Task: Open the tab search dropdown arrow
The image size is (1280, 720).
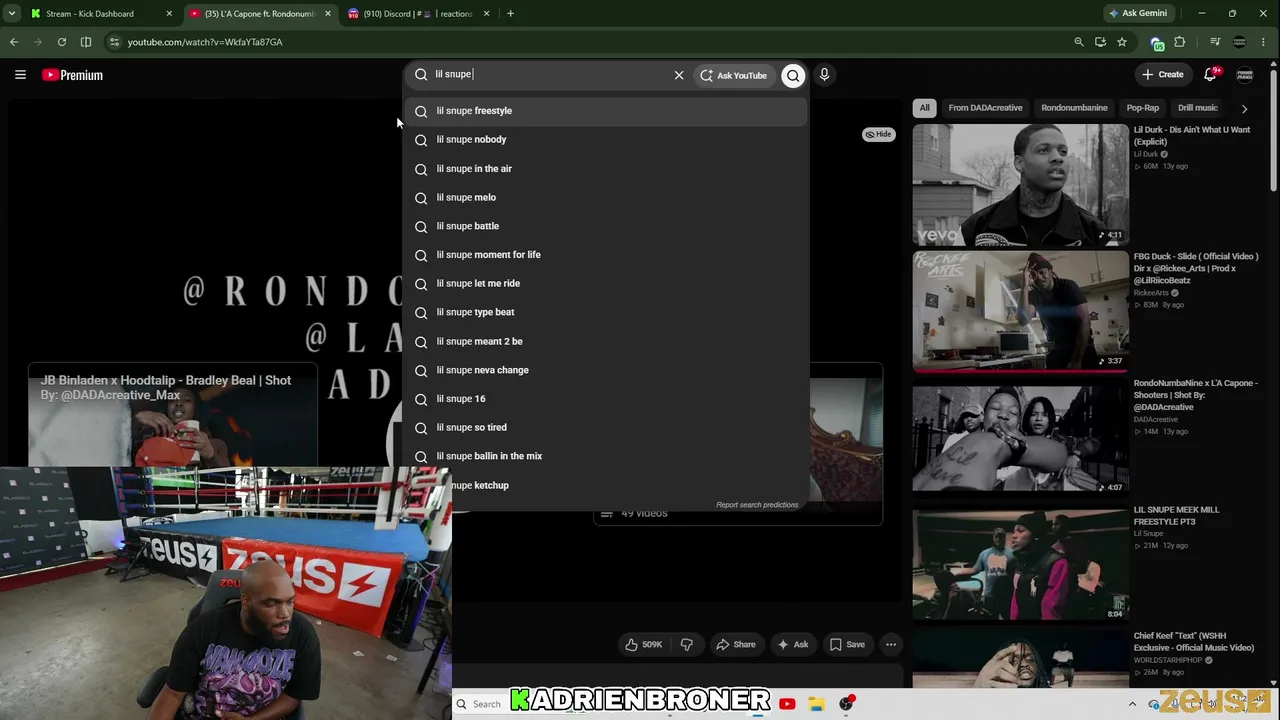Action: [x=11, y=14]
